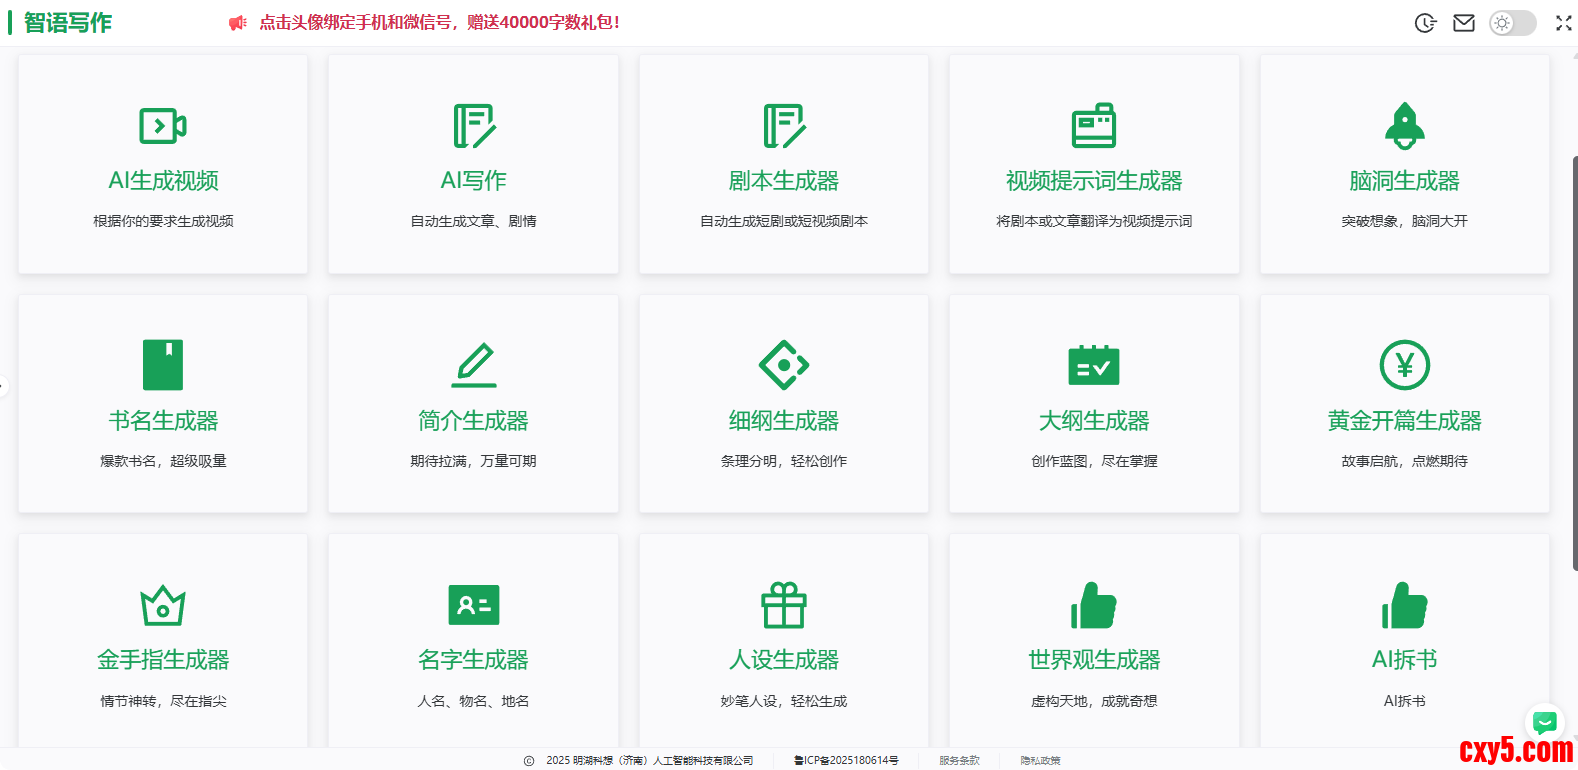
Task: Click the description 根据你的要求生成视频
Action: coord(163,221)
